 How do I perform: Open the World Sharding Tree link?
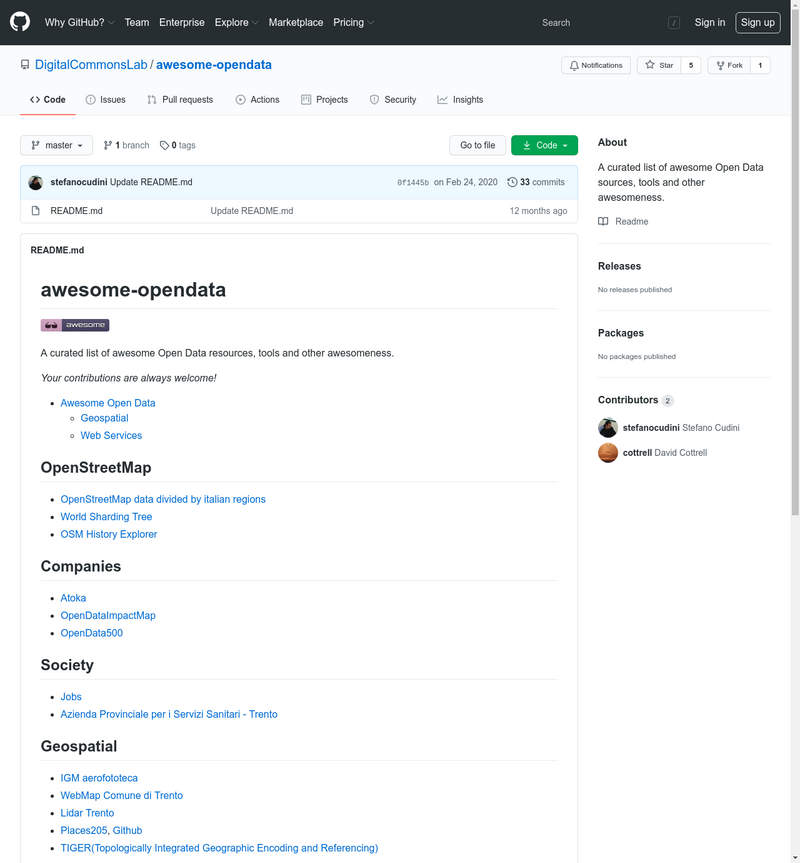click(106, 517)
